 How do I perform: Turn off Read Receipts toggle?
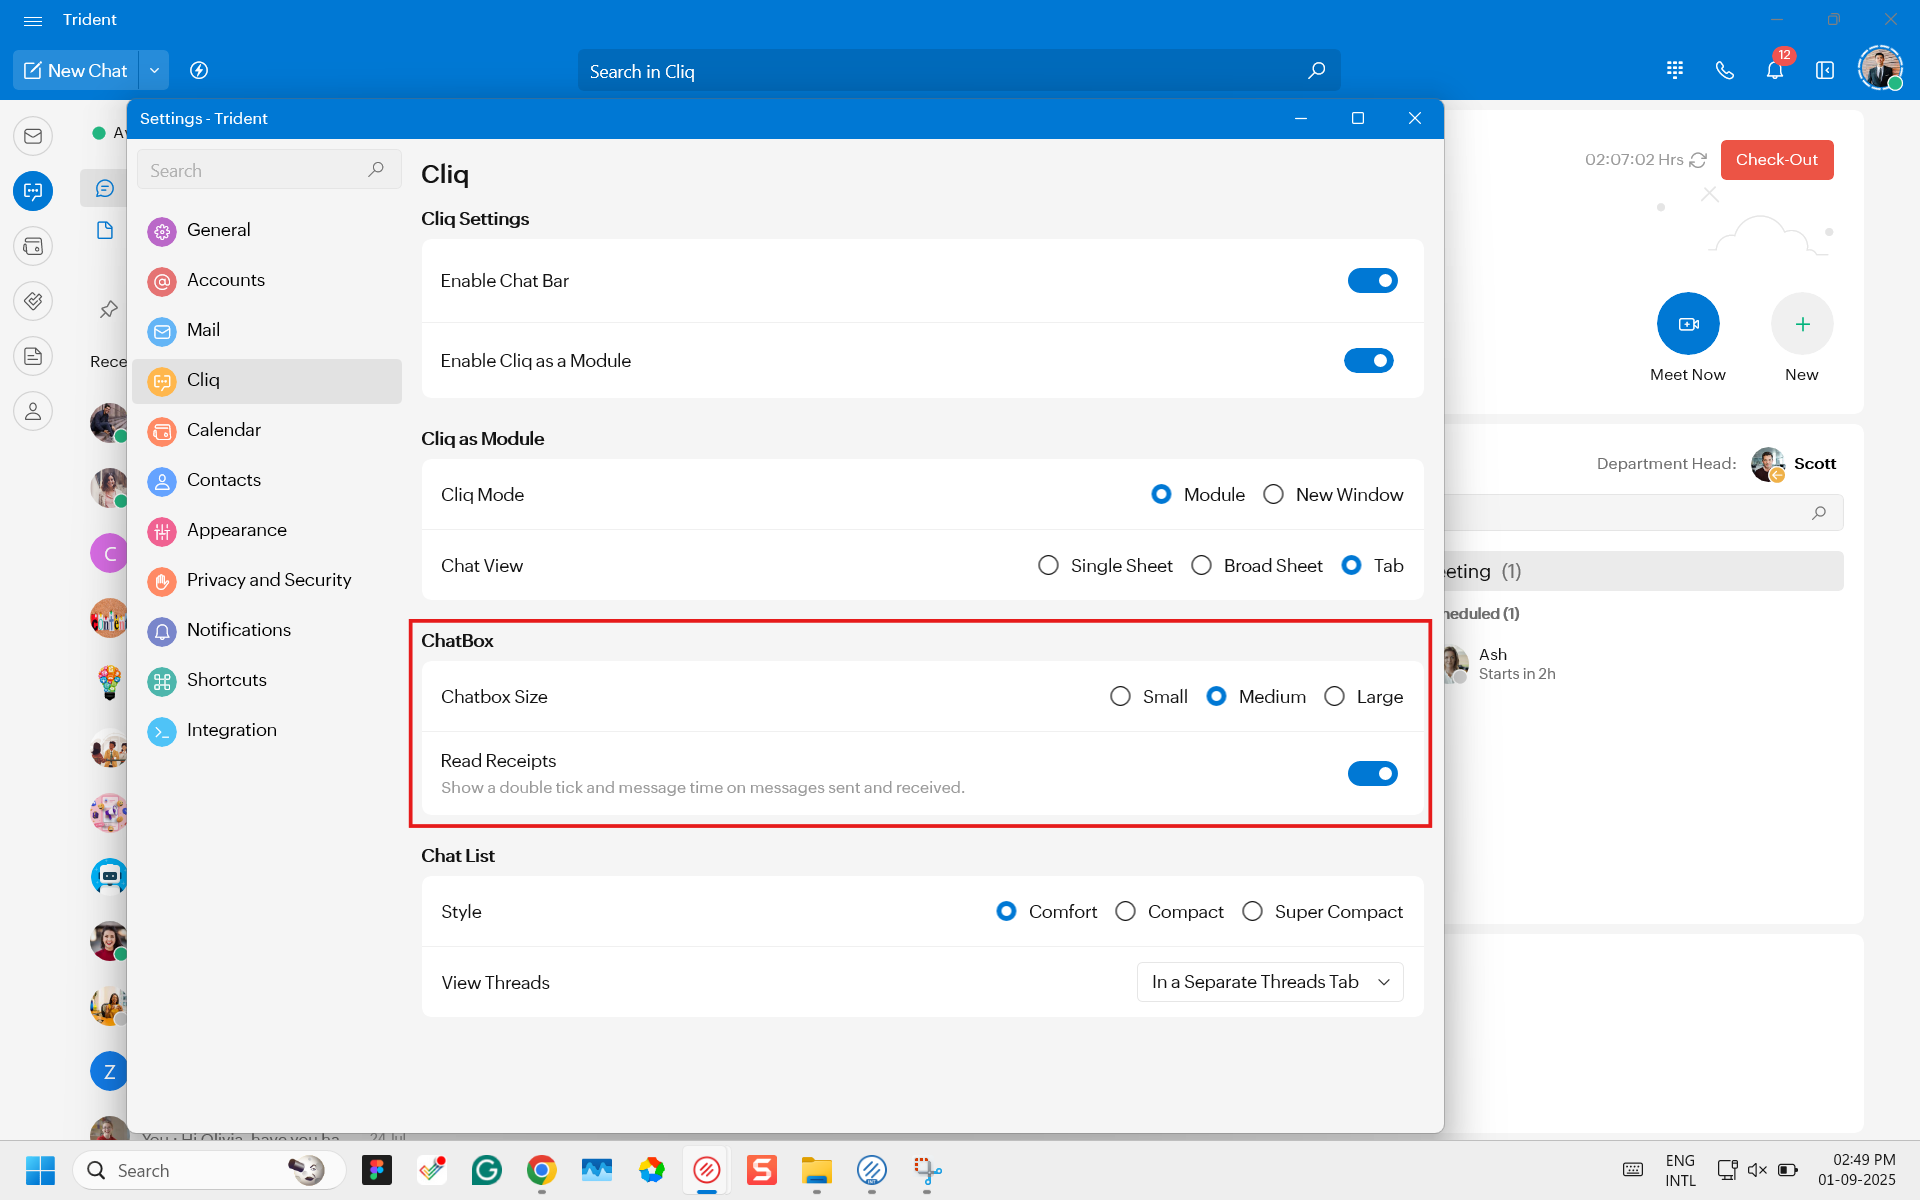[x=1372, y=774]
